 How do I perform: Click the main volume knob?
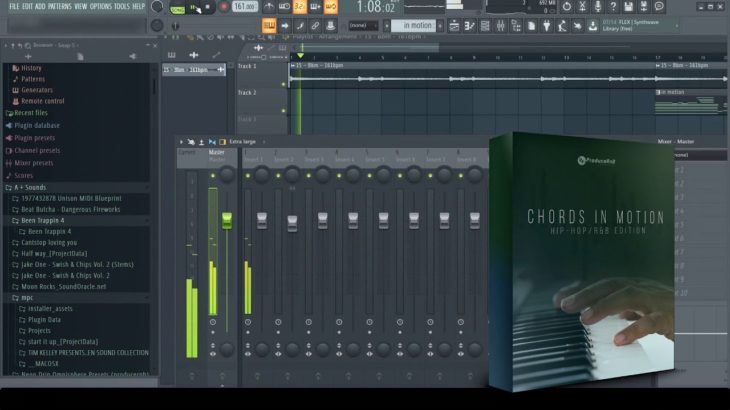coord(157,7)
